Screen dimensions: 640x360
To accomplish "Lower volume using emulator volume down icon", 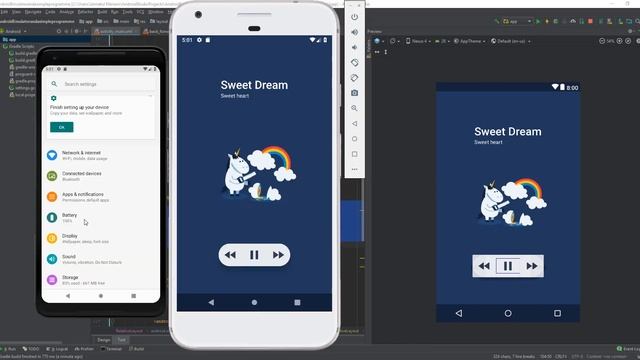I will [x=355, y=47].
